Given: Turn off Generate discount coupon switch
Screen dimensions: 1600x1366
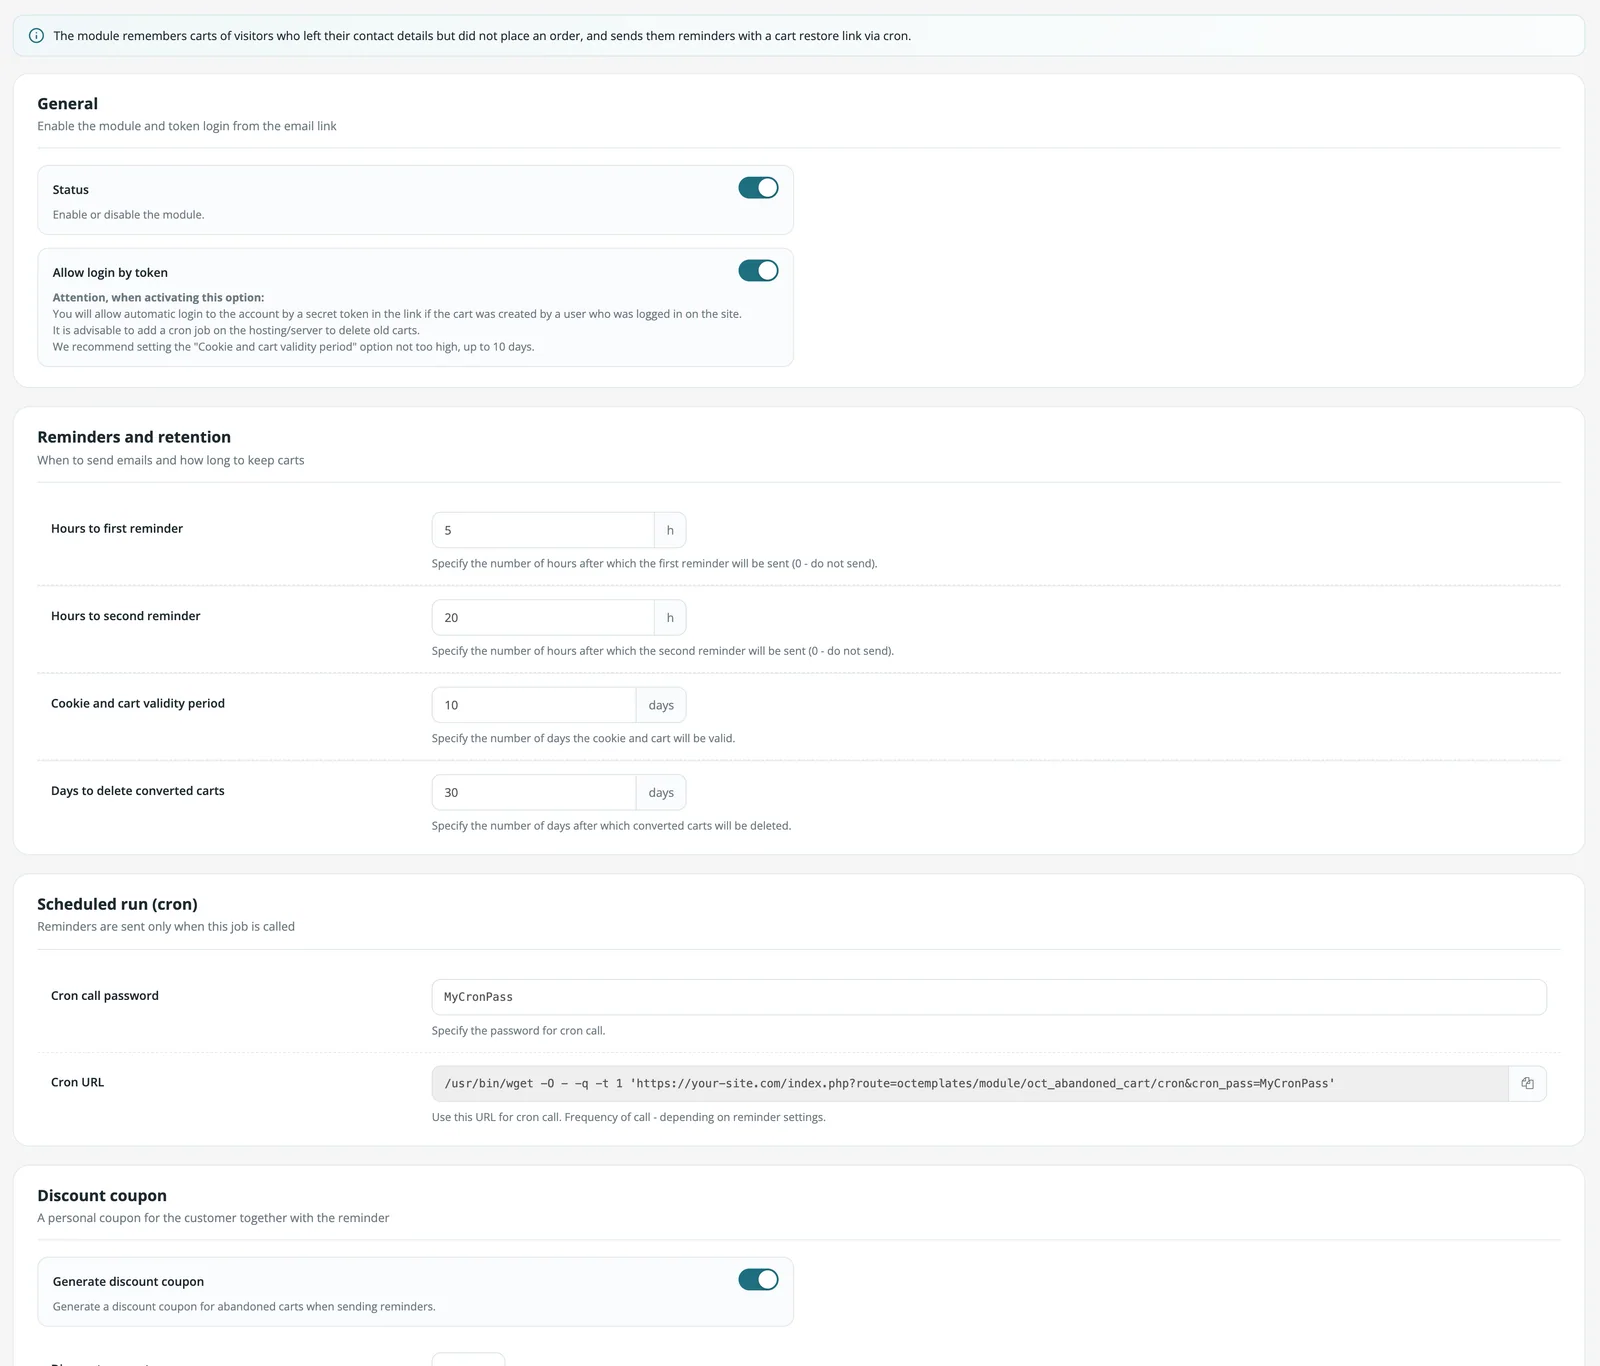Looking at the screenshot, I should (758, 1280).
